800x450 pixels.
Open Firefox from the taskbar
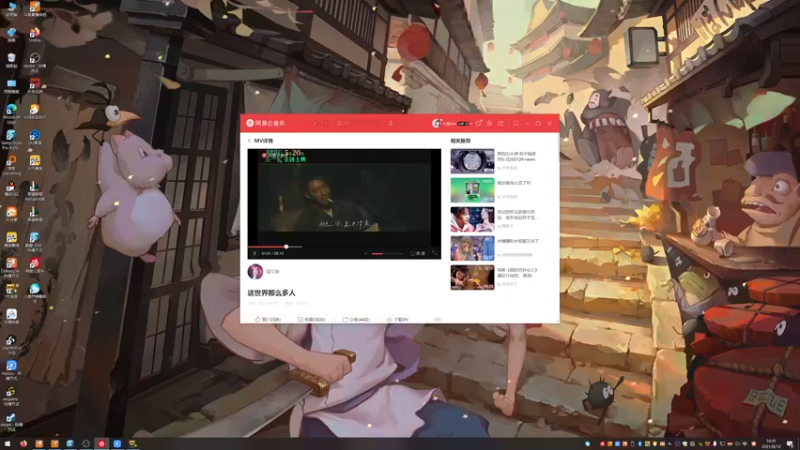coord(23,444)
